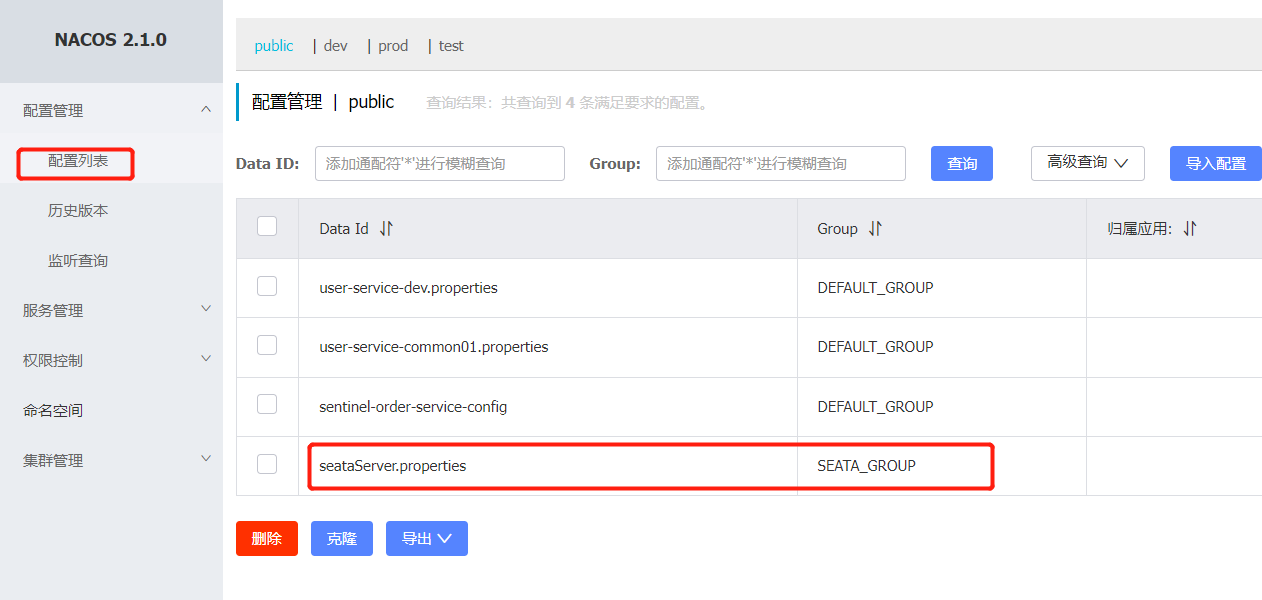Tick the select-all checkbox in table header

coord(267,227)
